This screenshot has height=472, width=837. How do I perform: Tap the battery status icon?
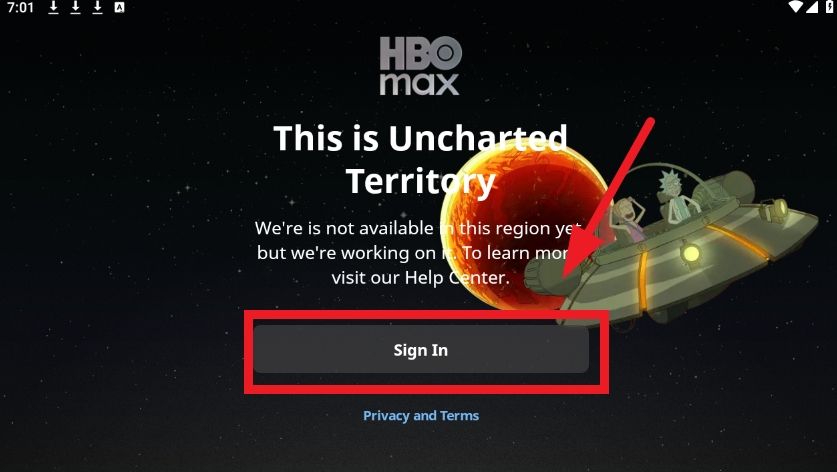point(830,7)
